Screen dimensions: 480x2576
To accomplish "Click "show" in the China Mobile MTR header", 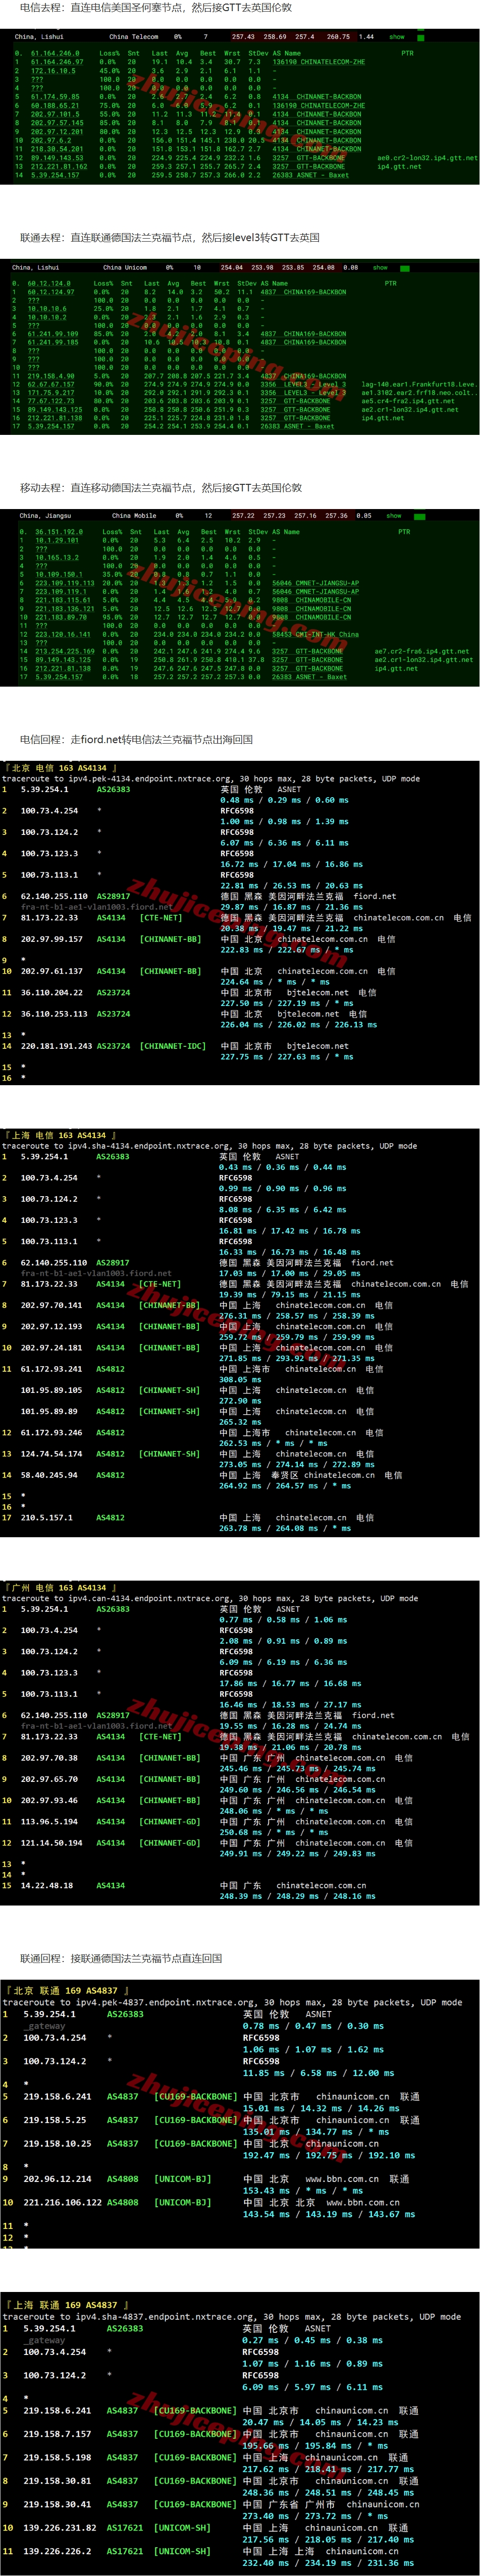I will pos(394,516).
